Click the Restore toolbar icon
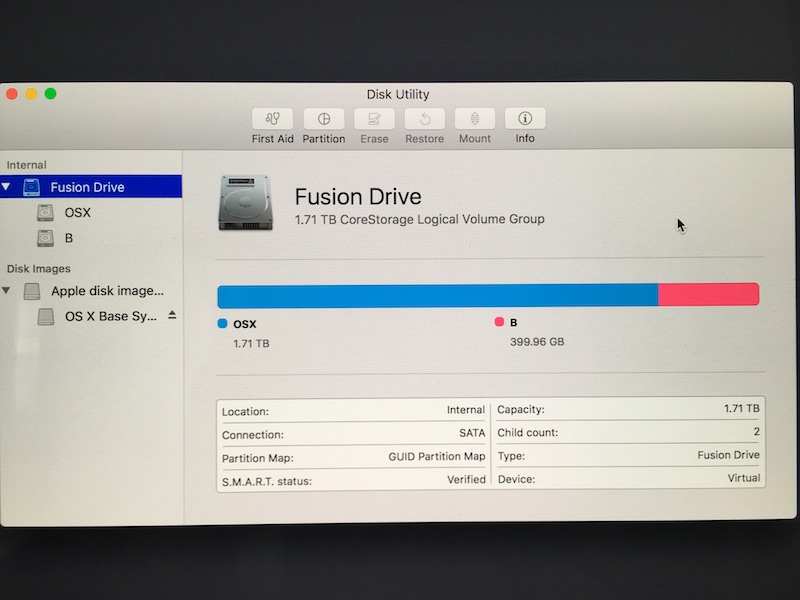 [x=424, y=119]
